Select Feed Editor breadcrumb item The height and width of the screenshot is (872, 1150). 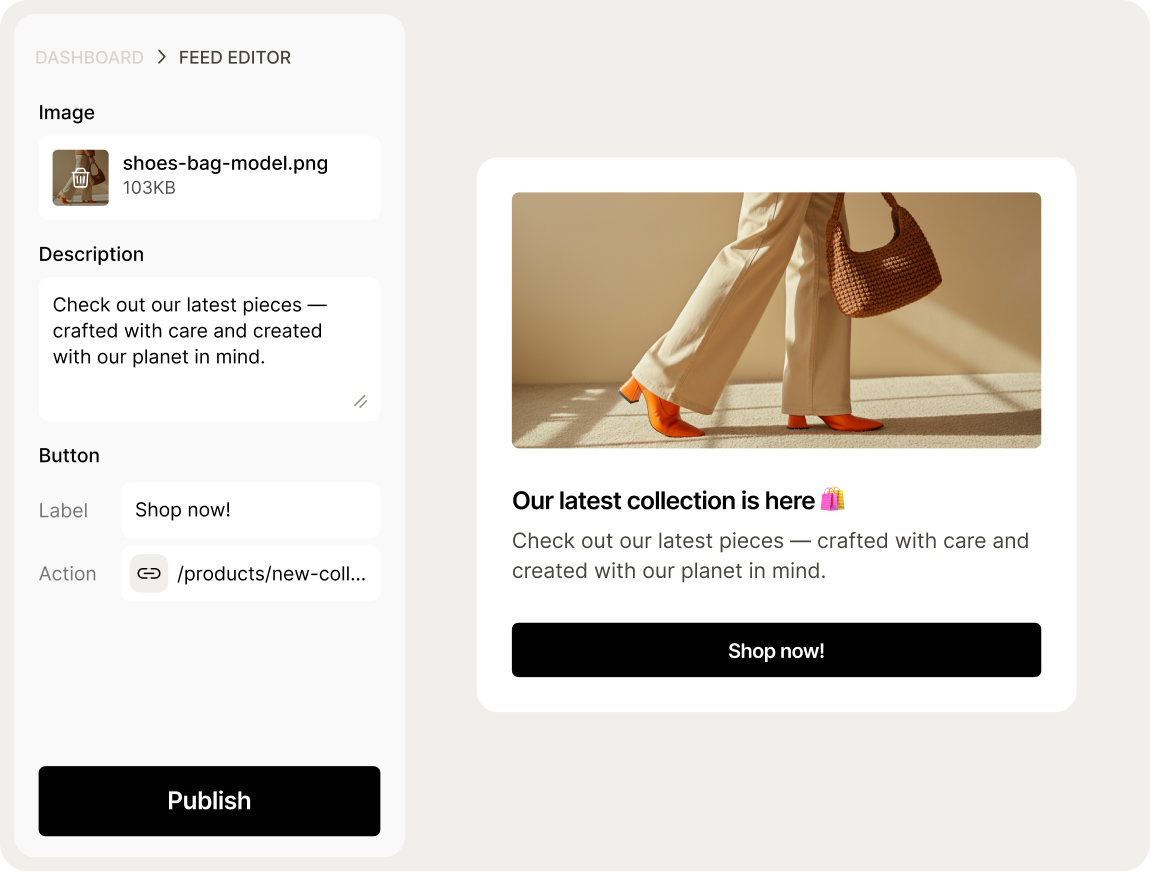[235, 58]
